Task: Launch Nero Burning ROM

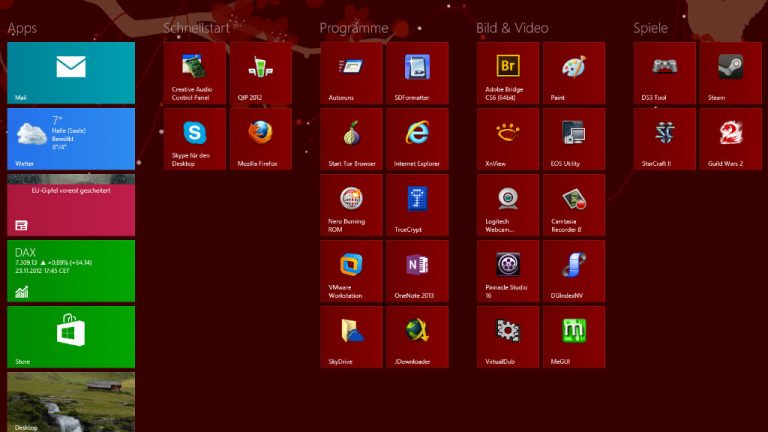Action: click(x=351, y=205)
